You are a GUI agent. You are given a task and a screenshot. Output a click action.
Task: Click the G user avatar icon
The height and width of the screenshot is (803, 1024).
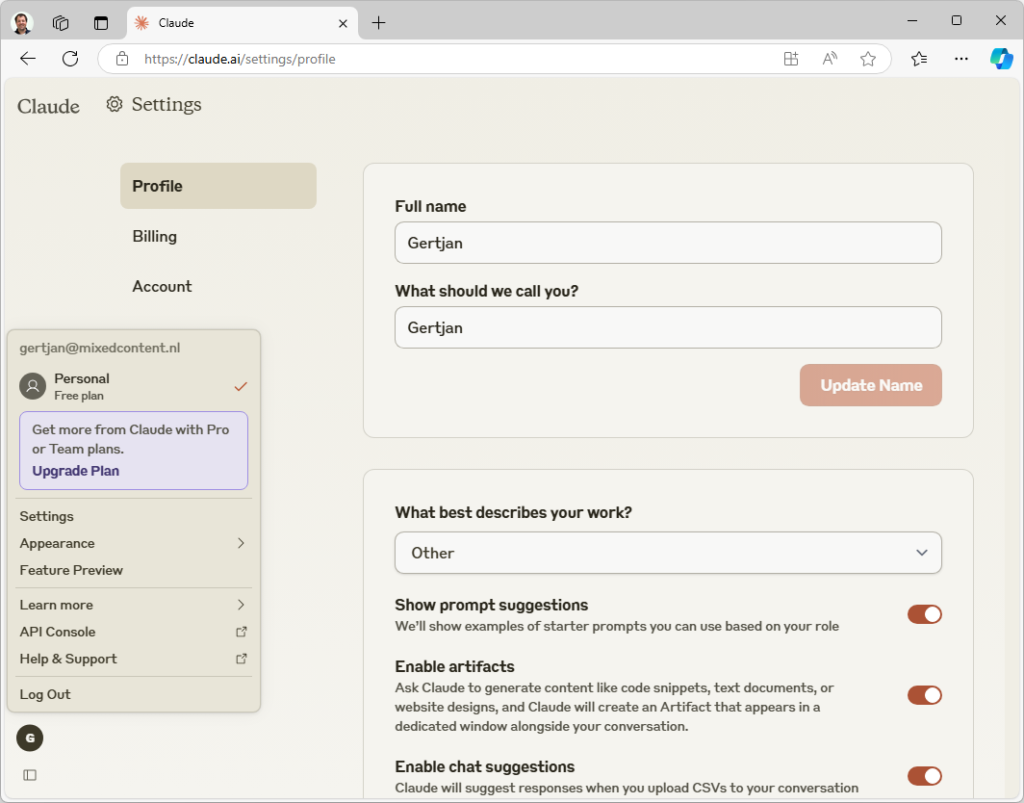tap(30, 738)
